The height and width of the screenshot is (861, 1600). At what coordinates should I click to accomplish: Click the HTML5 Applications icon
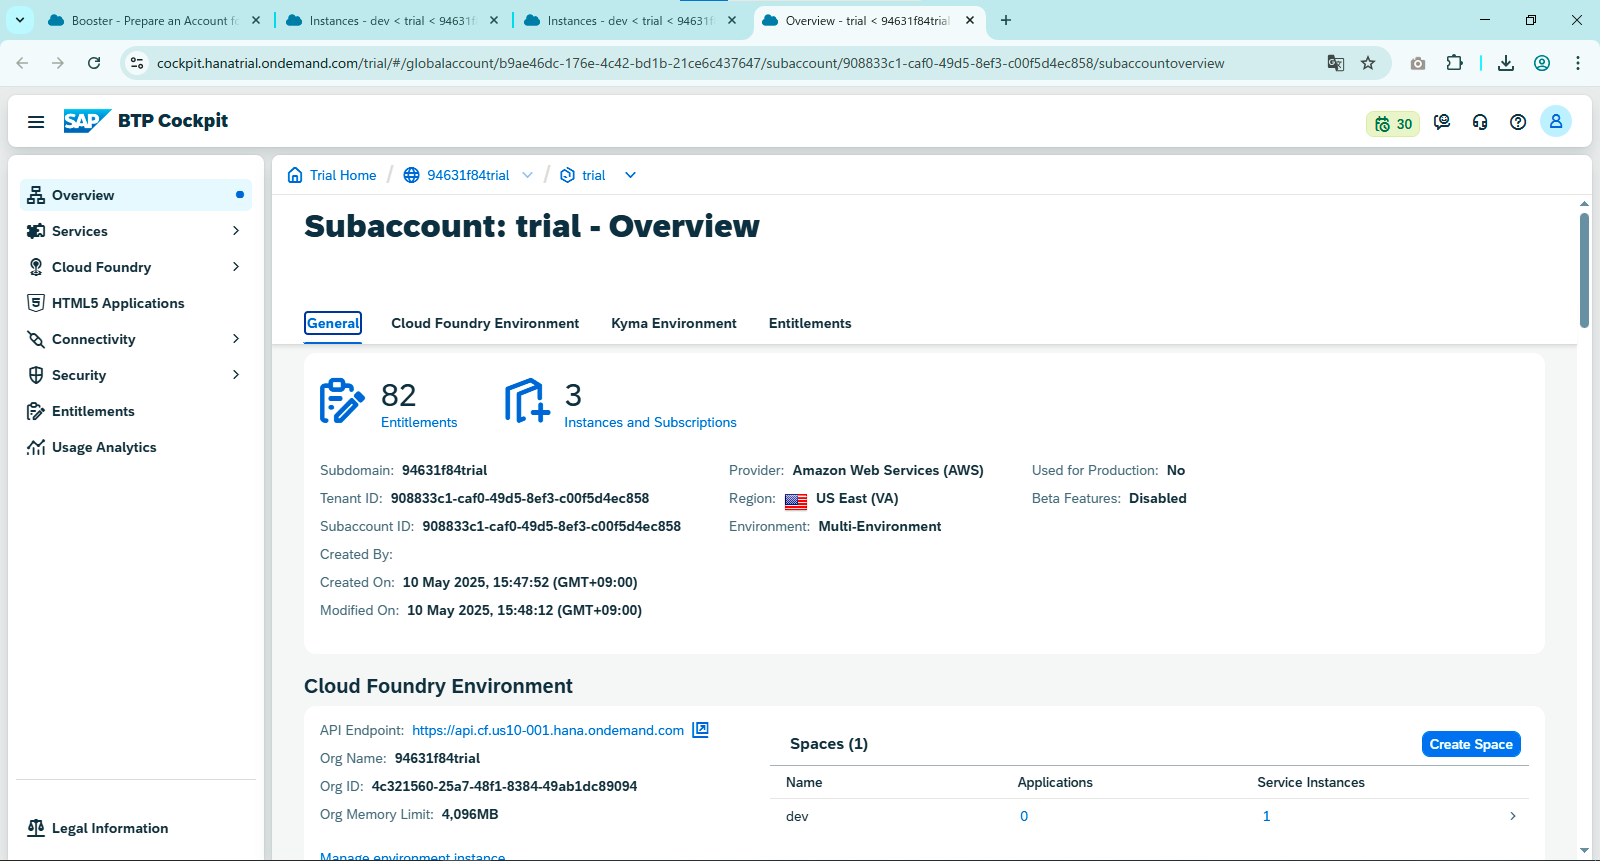36,303
